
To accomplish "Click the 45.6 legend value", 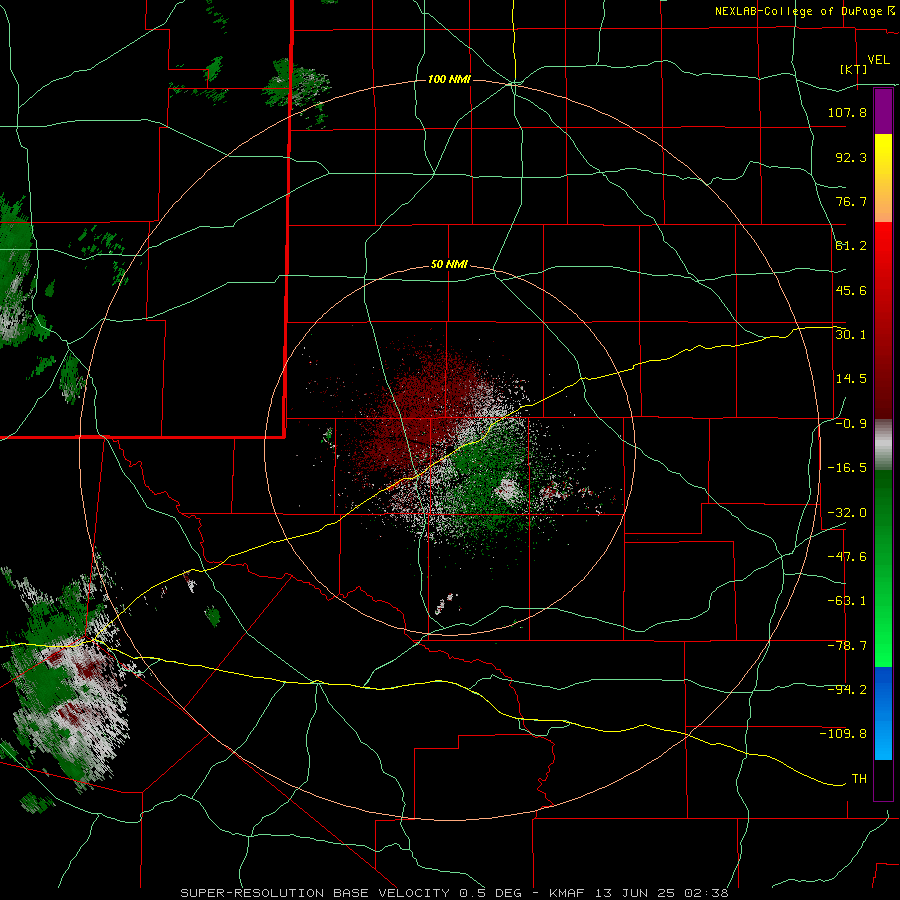I will tap(851, 290).
